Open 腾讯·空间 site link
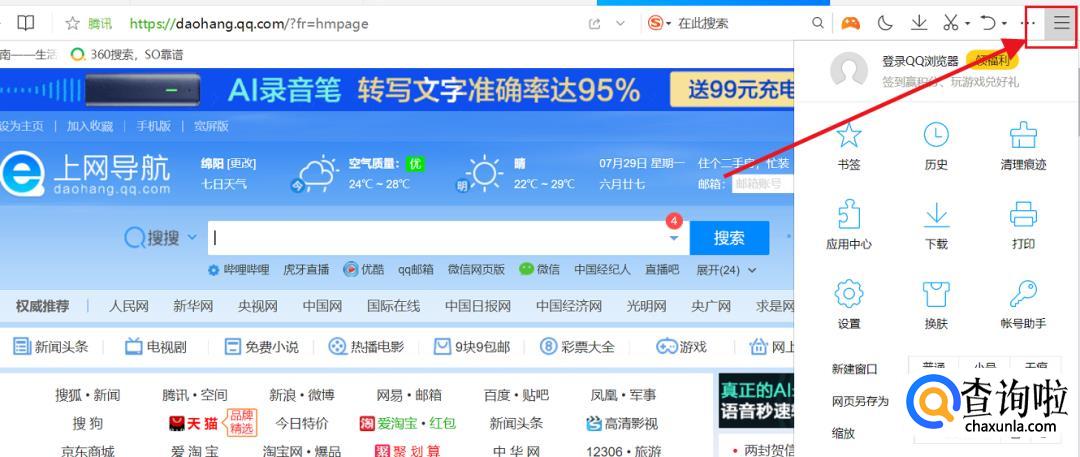 point(195,395)
